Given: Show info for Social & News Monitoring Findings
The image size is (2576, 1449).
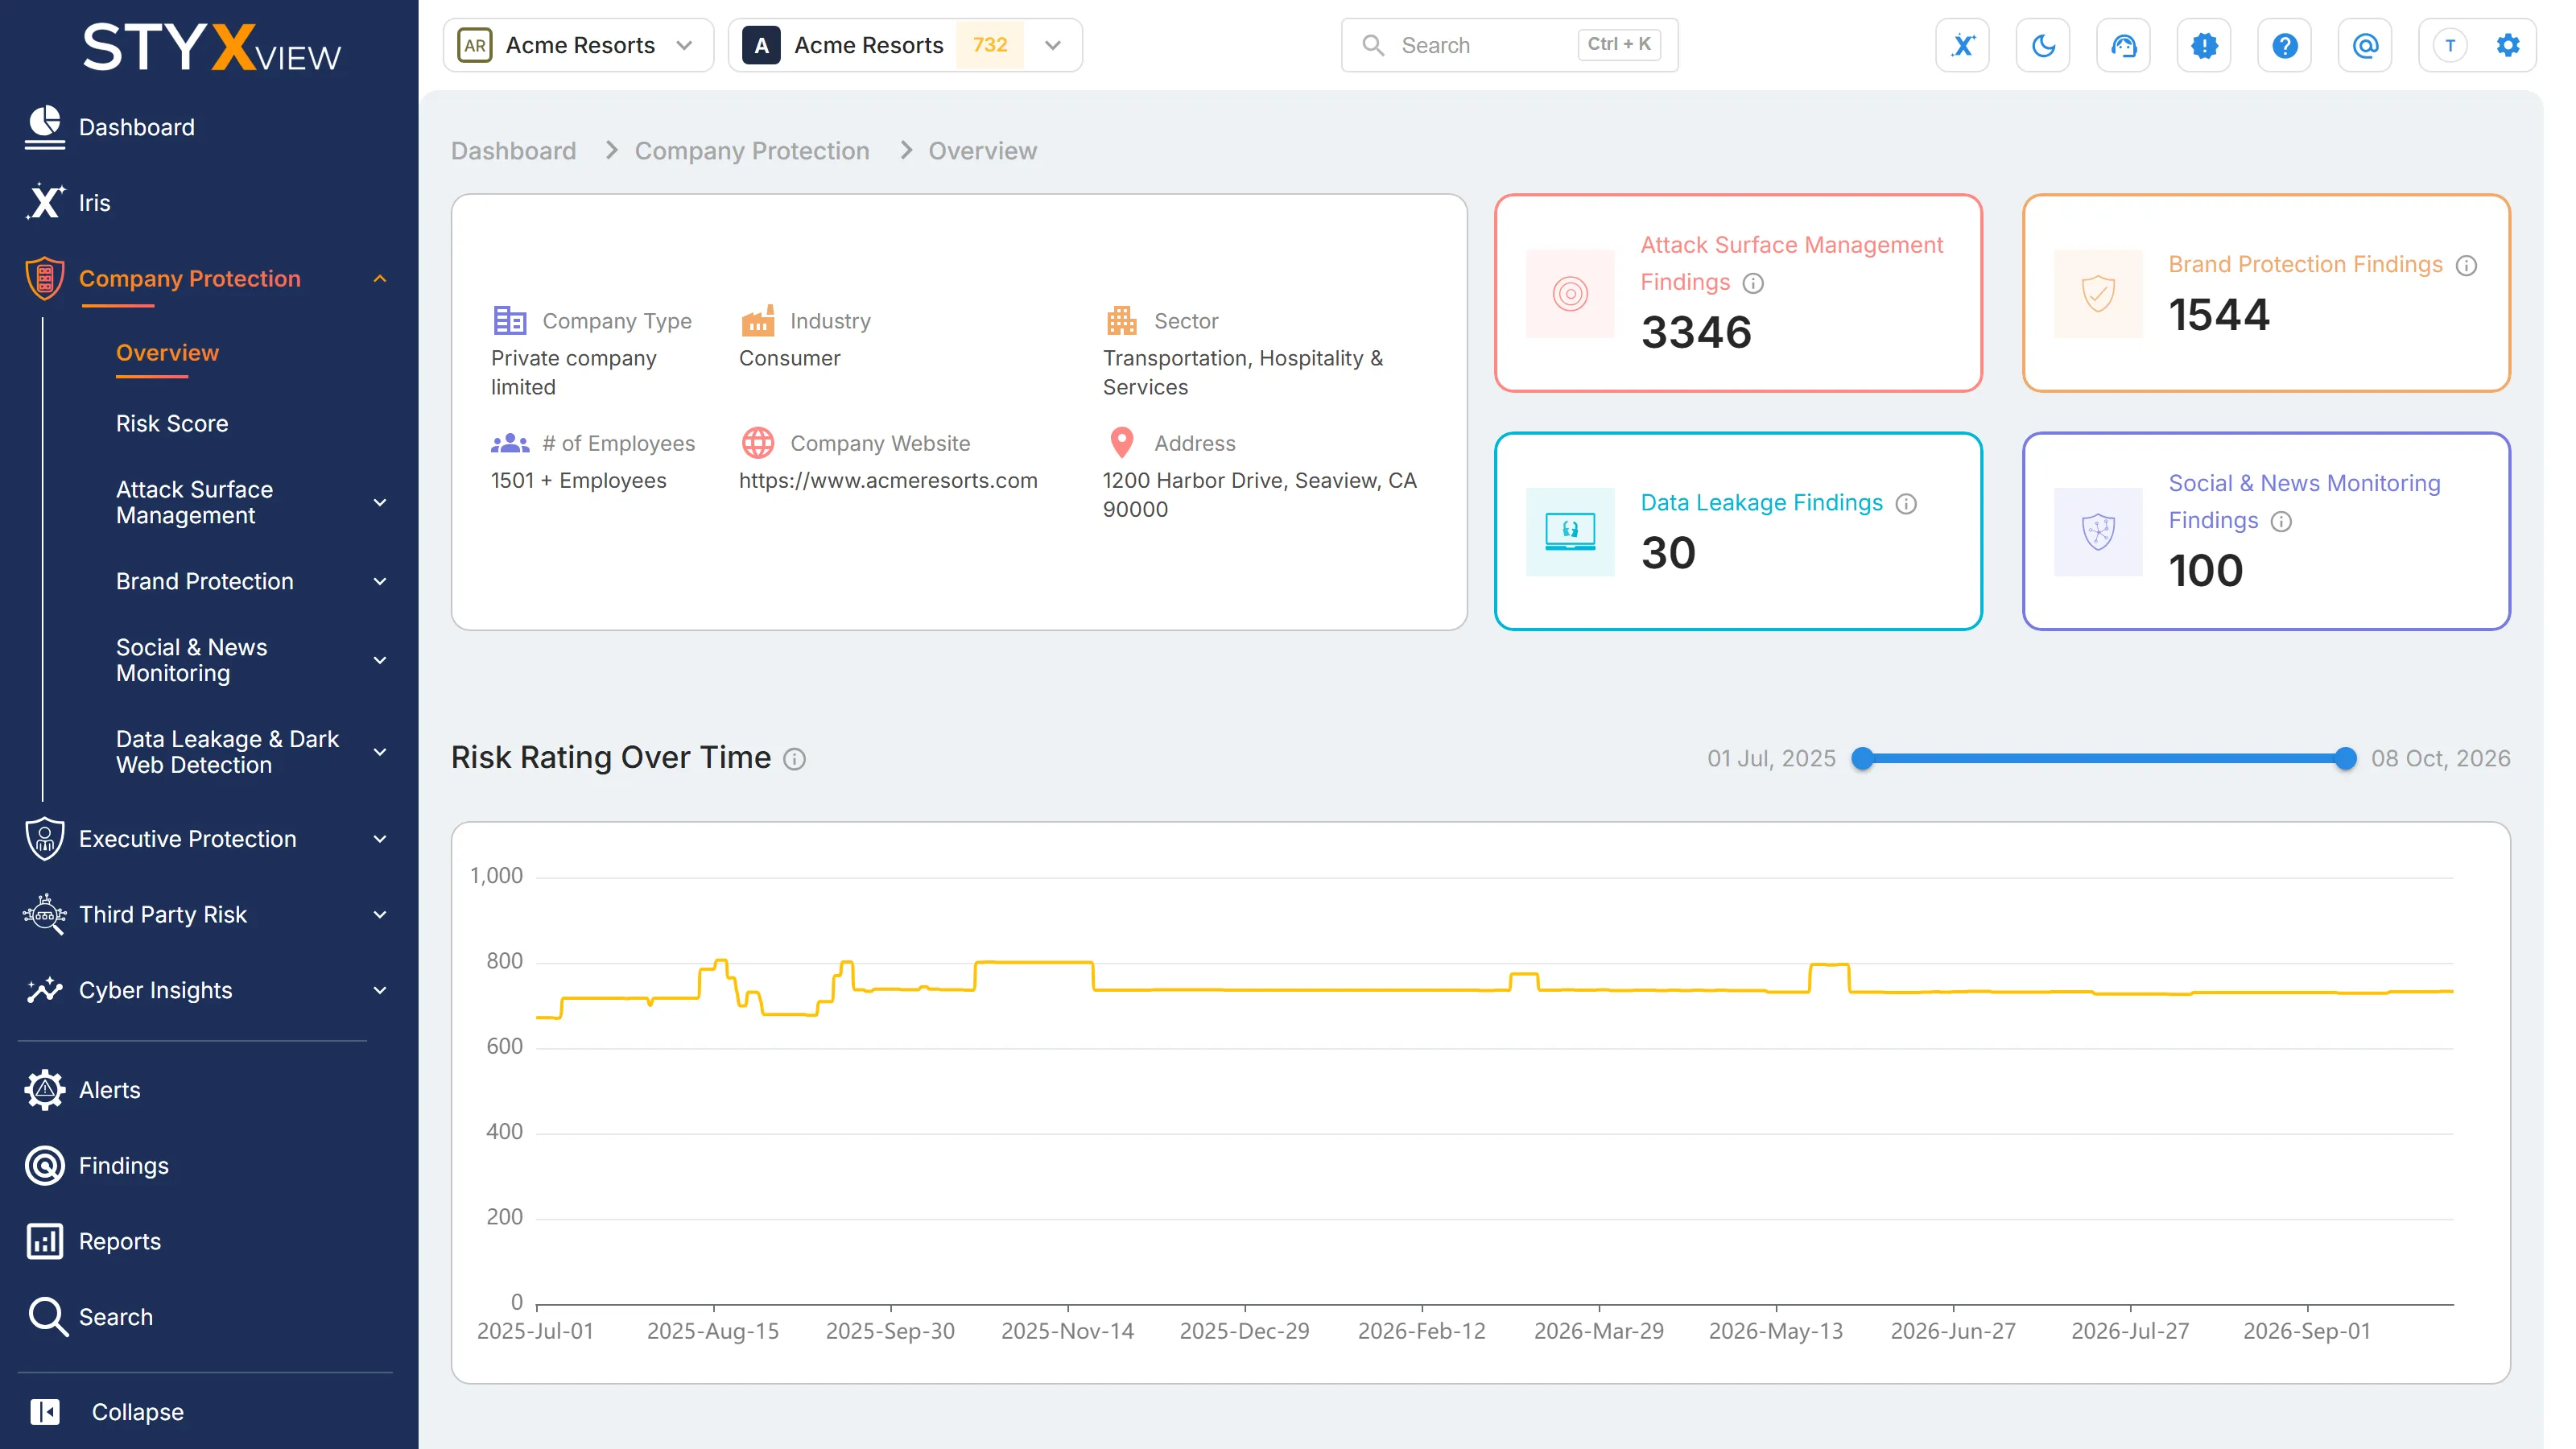Looking at the screenshot, I should tap(2281, 521).
